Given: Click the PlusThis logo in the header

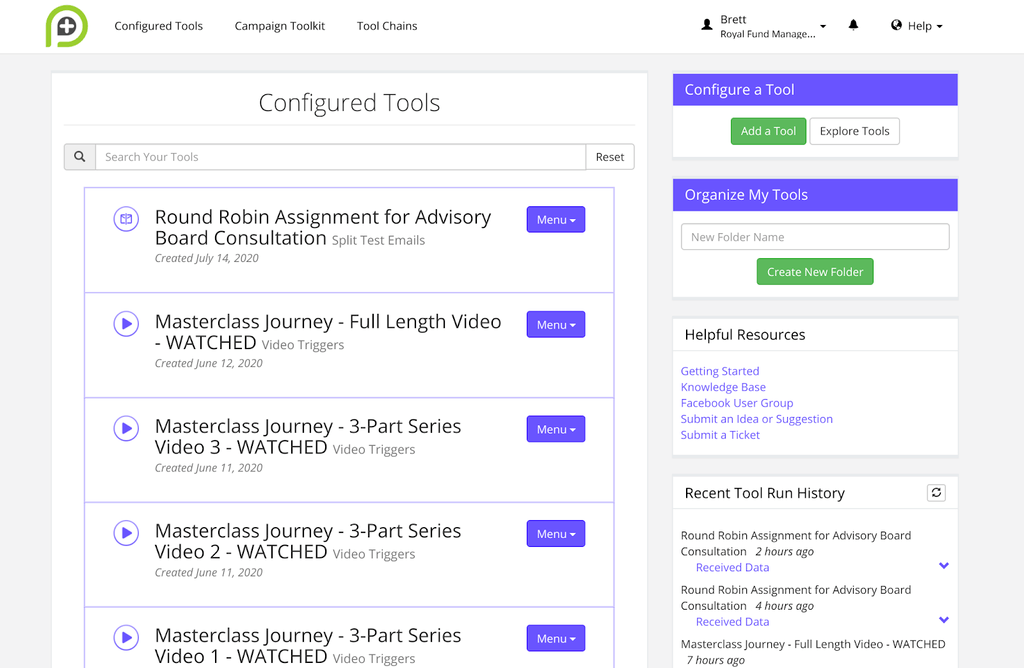Looking at the screenshot, I should [x=66, y=26].
